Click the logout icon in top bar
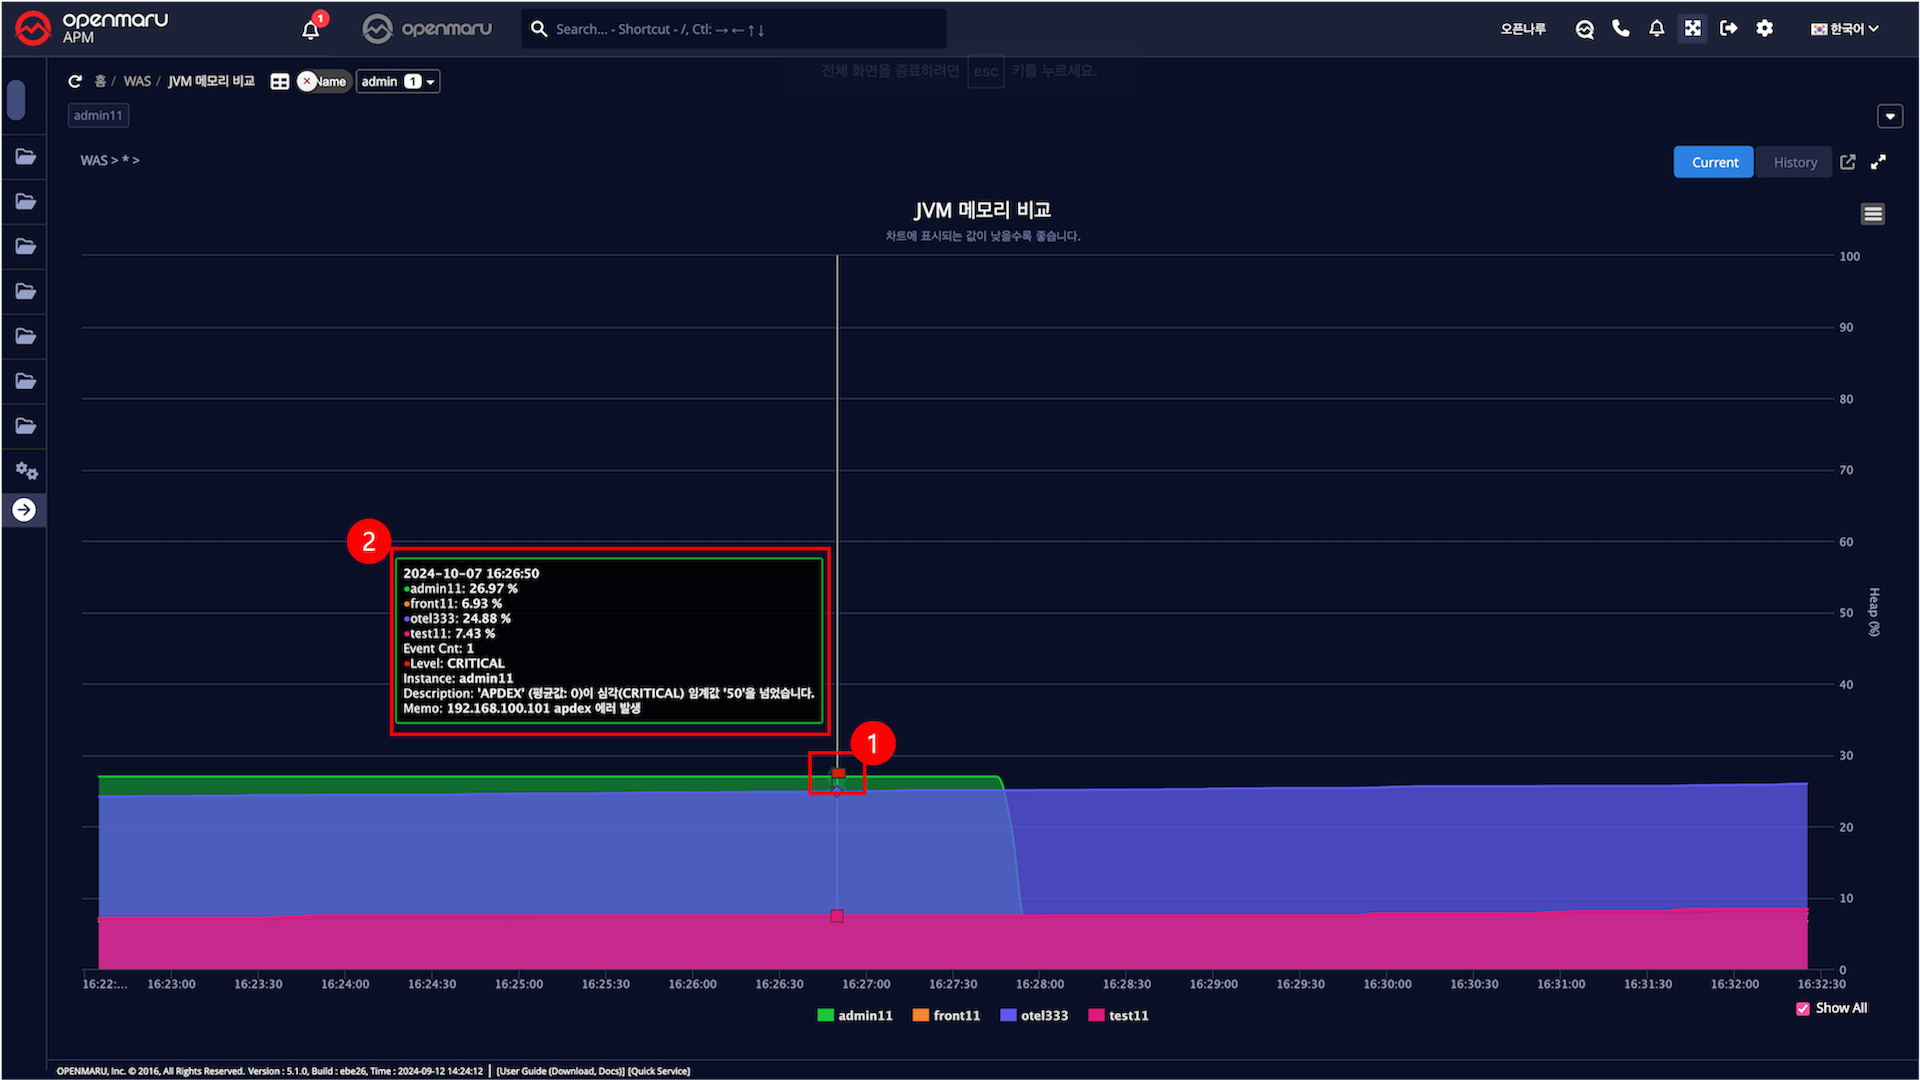Image resolution: width=1920 pixels, height=1080 pixels. tap(1729, 29)
